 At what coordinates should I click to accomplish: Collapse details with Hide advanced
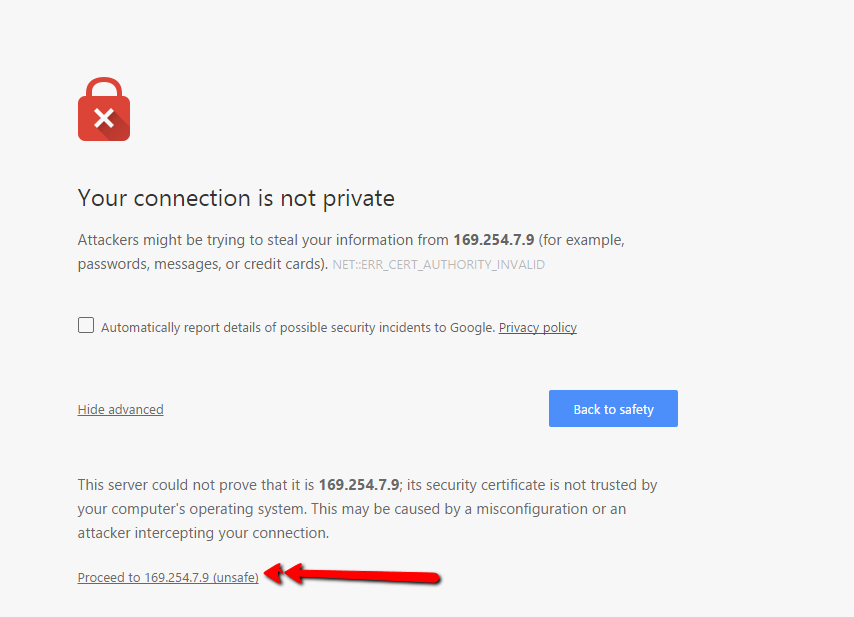pos(120,409)
